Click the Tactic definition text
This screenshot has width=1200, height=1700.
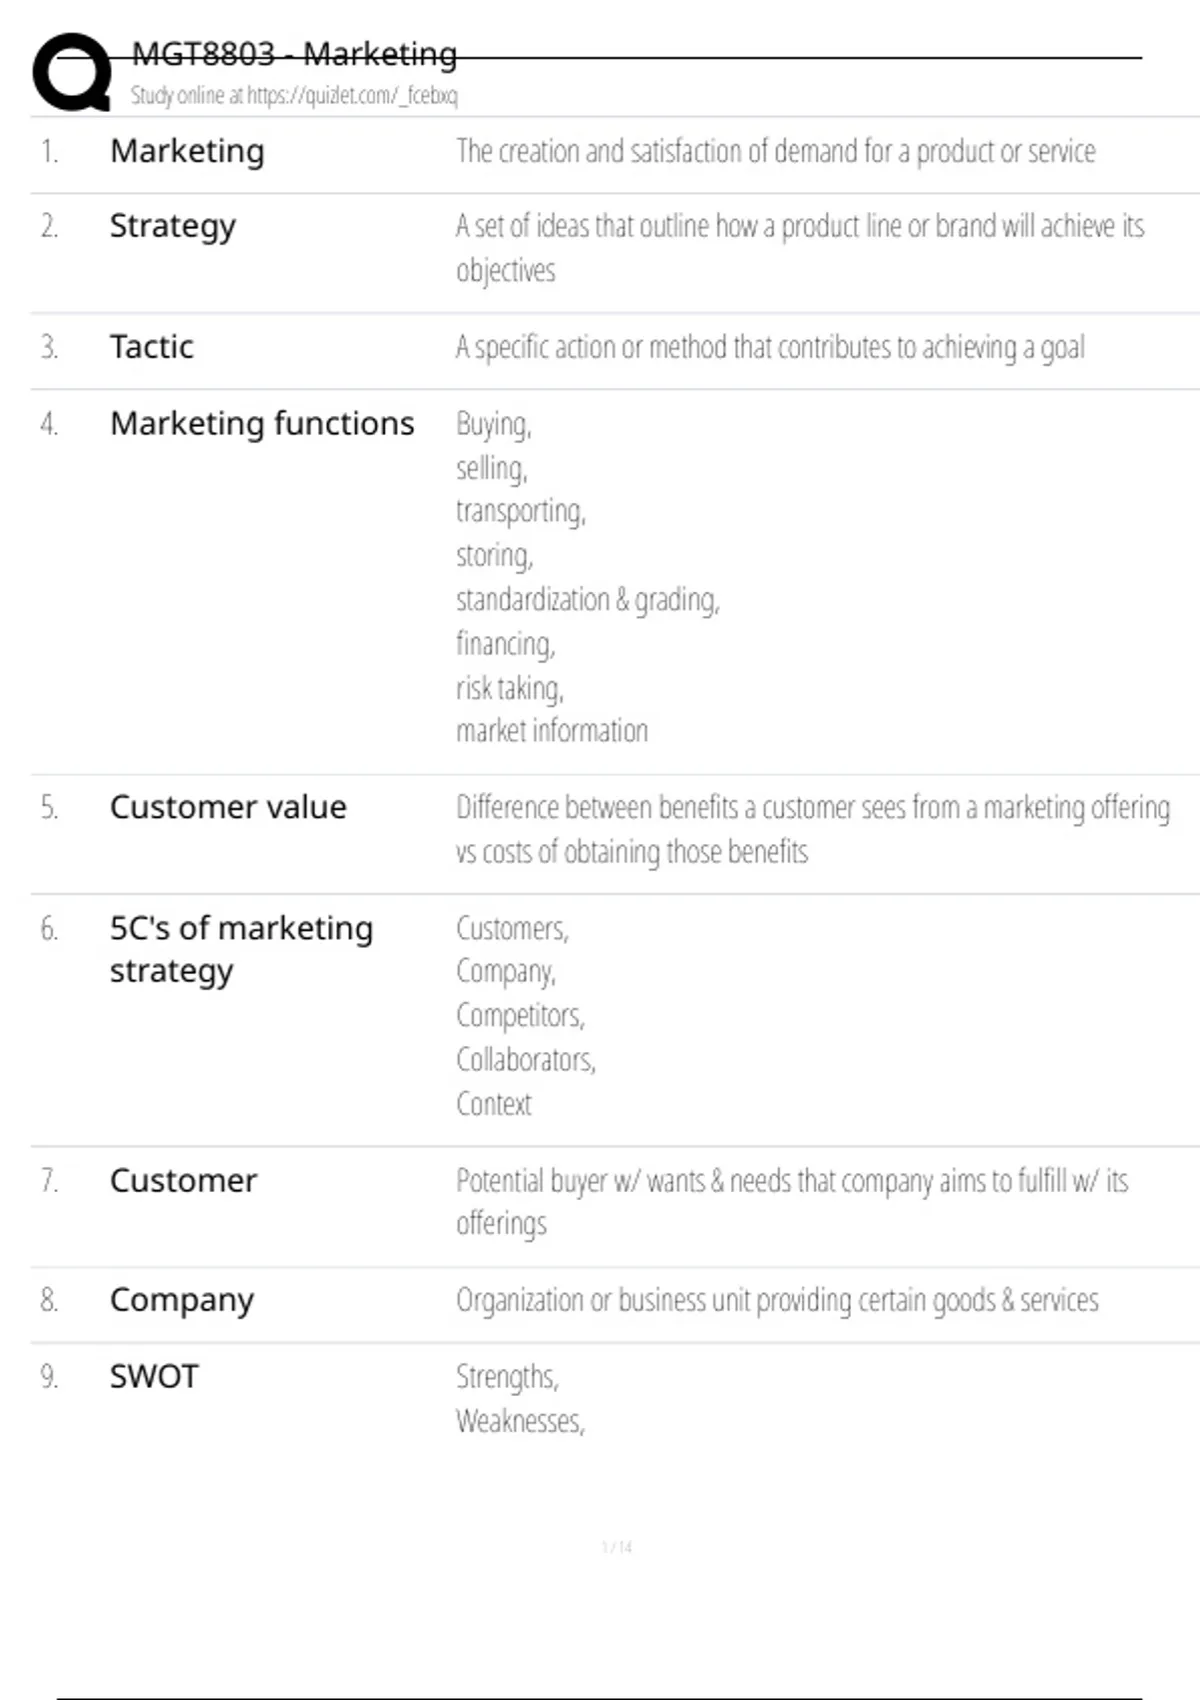pos(770,347)
